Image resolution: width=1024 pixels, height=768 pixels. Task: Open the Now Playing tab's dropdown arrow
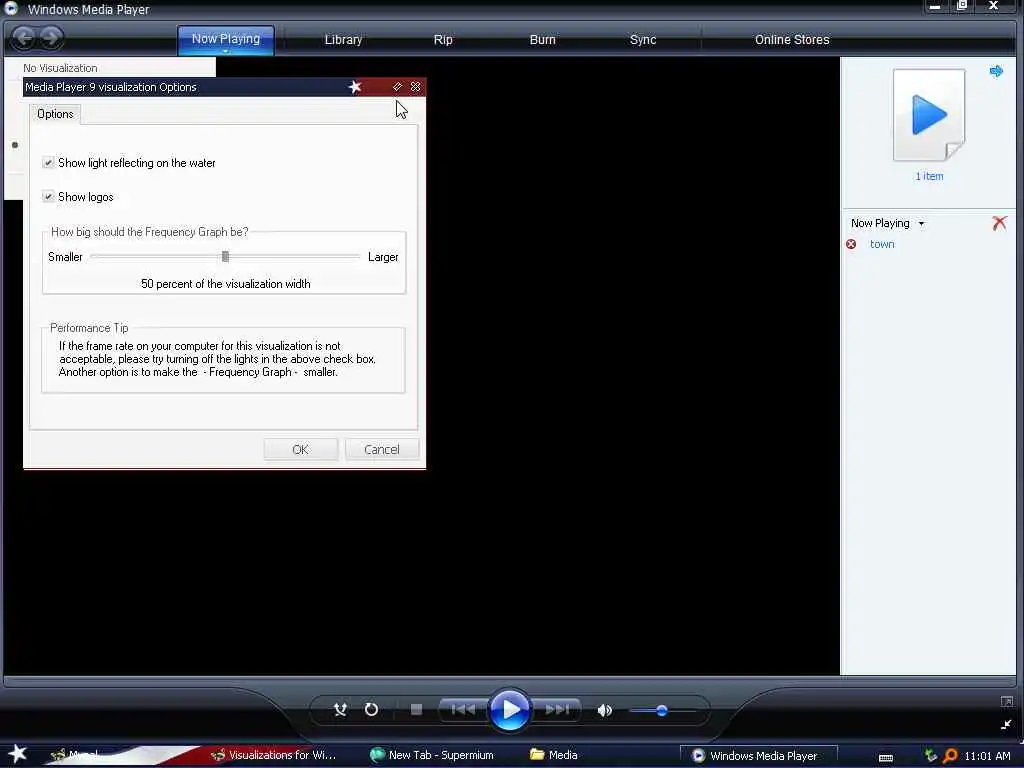point(225,51)
